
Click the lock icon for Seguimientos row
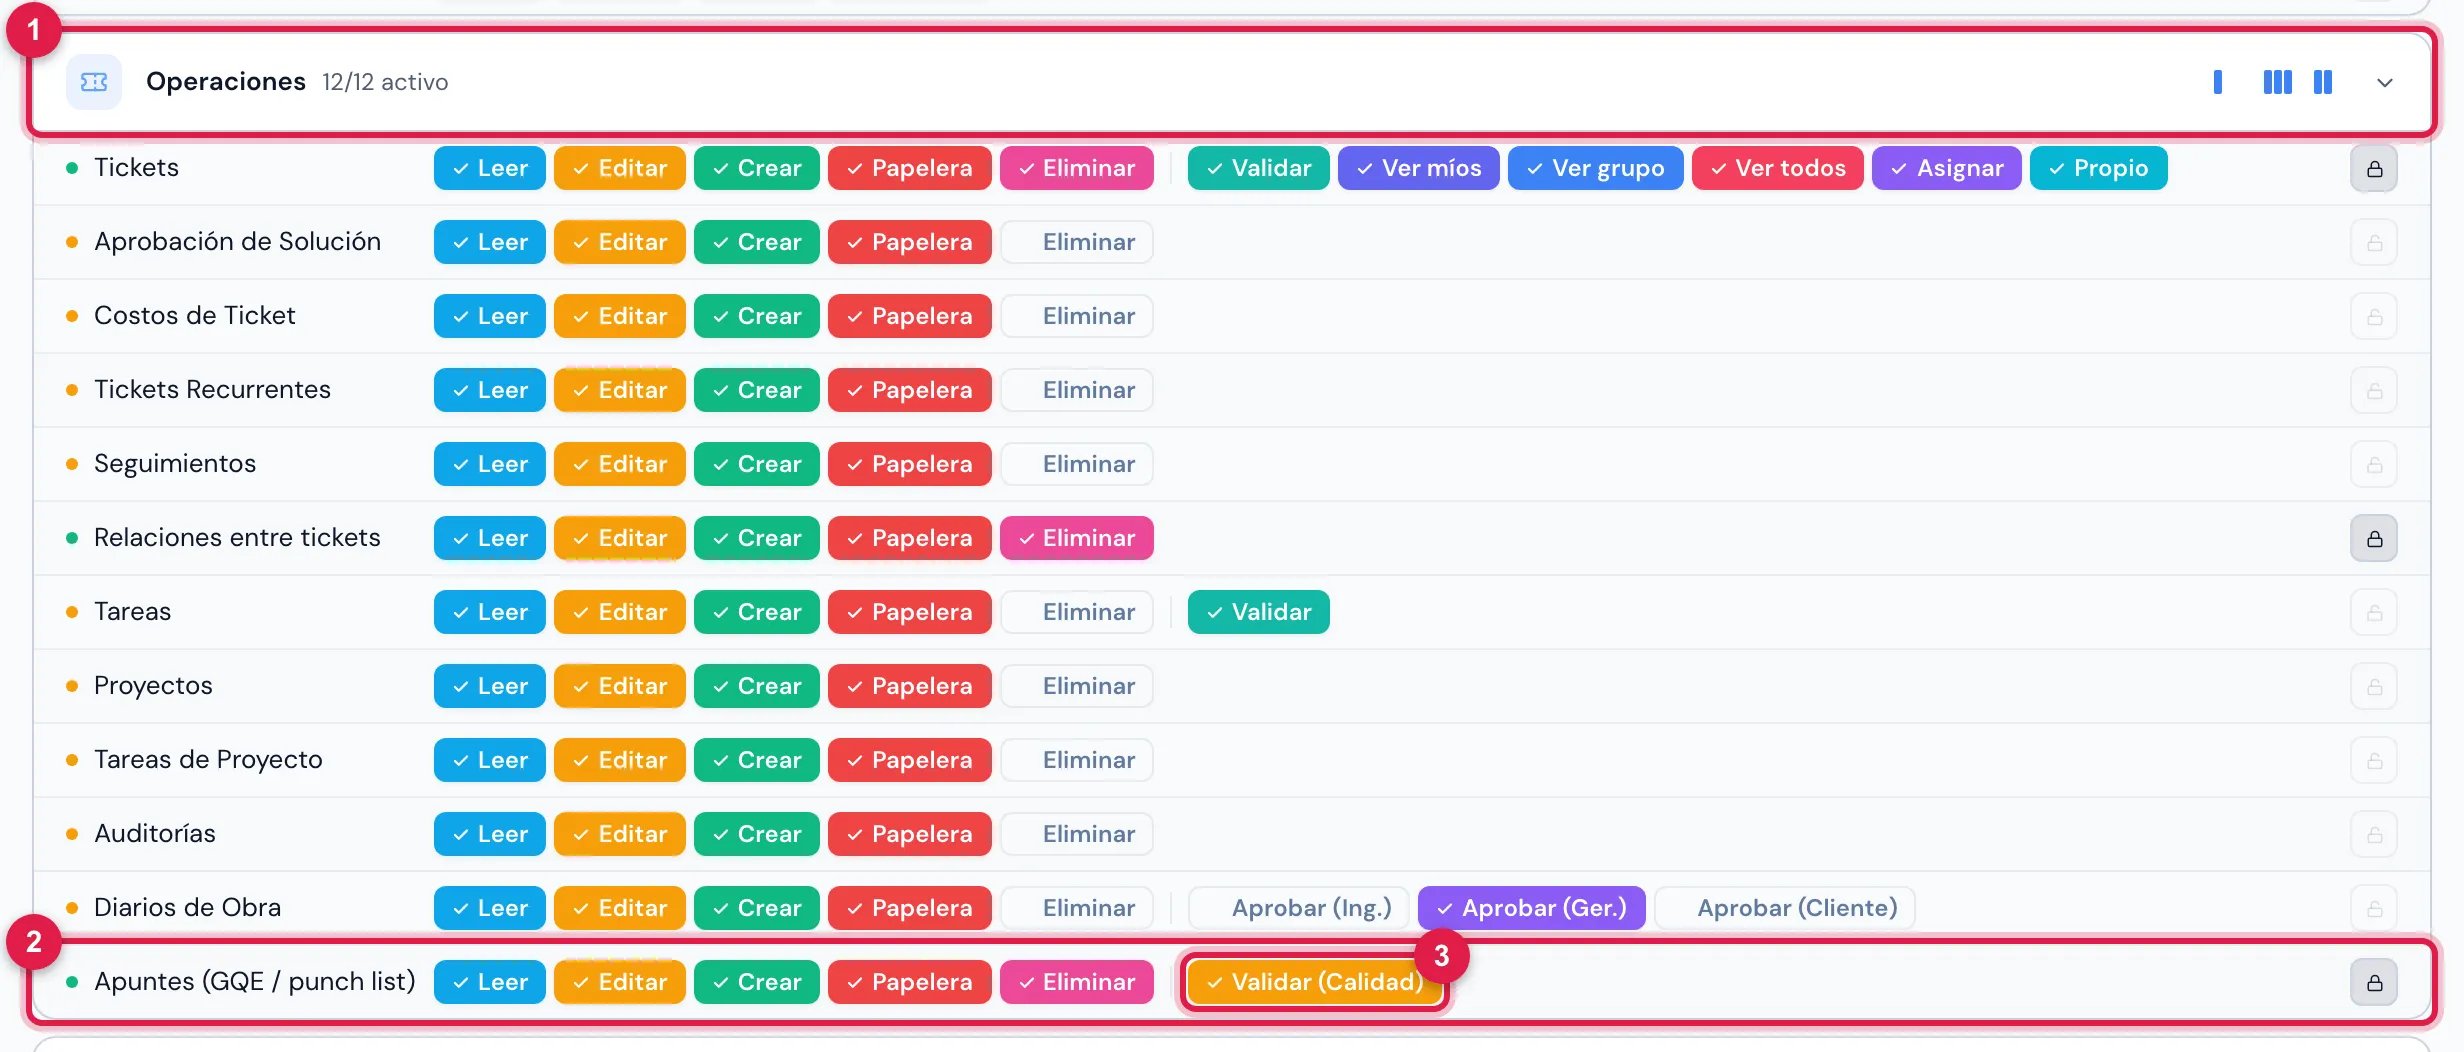point(2374,465)
